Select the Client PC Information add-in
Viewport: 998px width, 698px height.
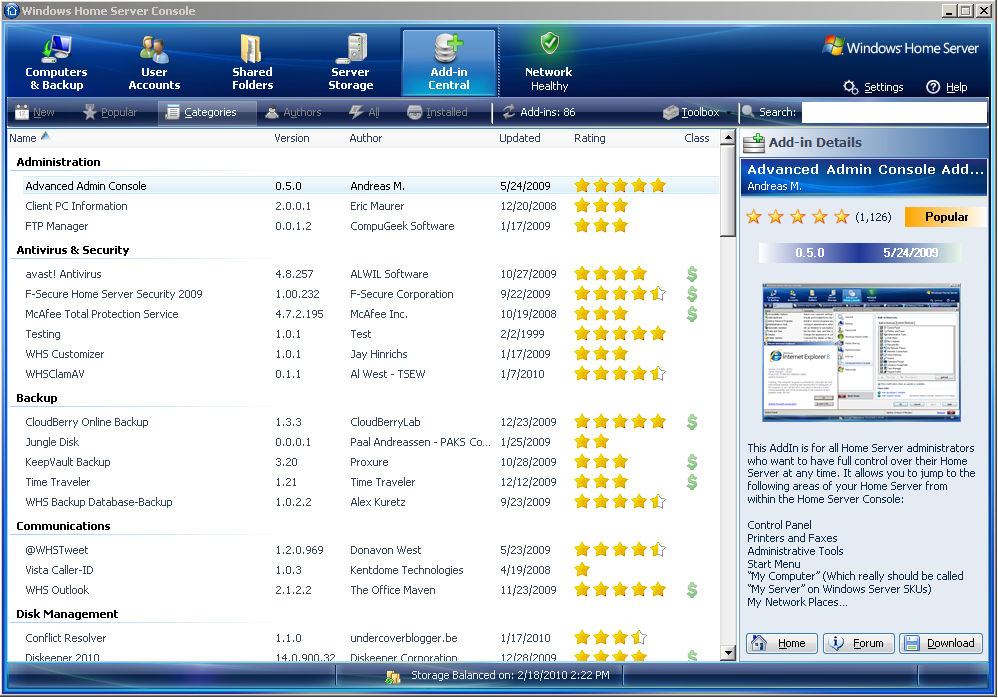click(76, 206)
